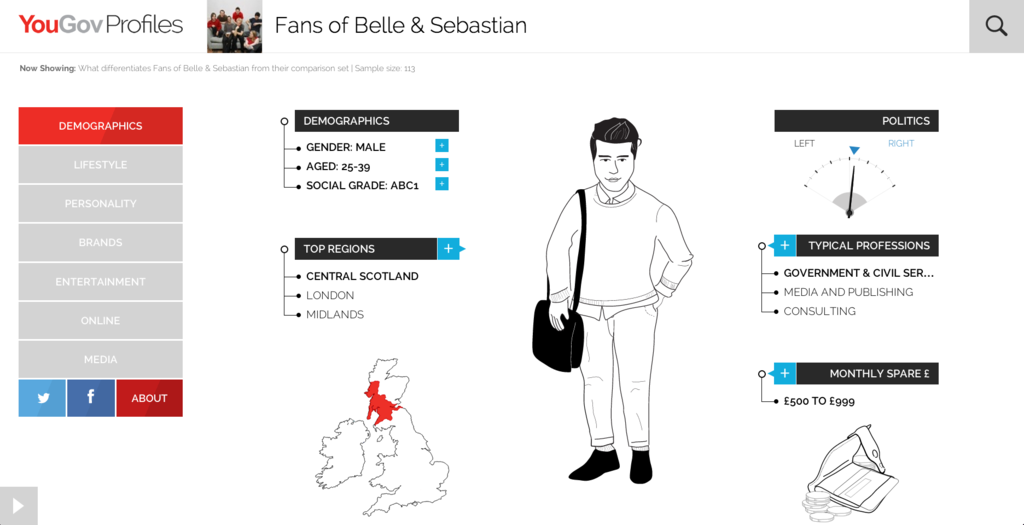Viewport: 1024px width, 525px height.
Task: Click the About button
Action: pos(149,398)
